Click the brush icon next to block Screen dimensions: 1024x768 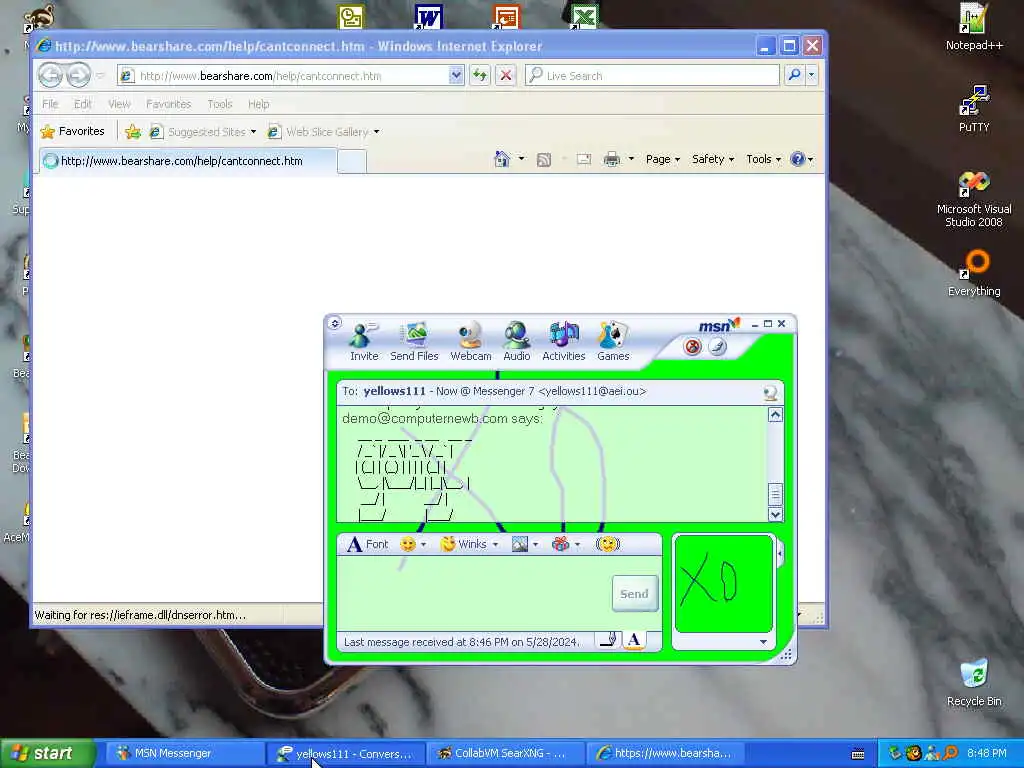[717, 346]
